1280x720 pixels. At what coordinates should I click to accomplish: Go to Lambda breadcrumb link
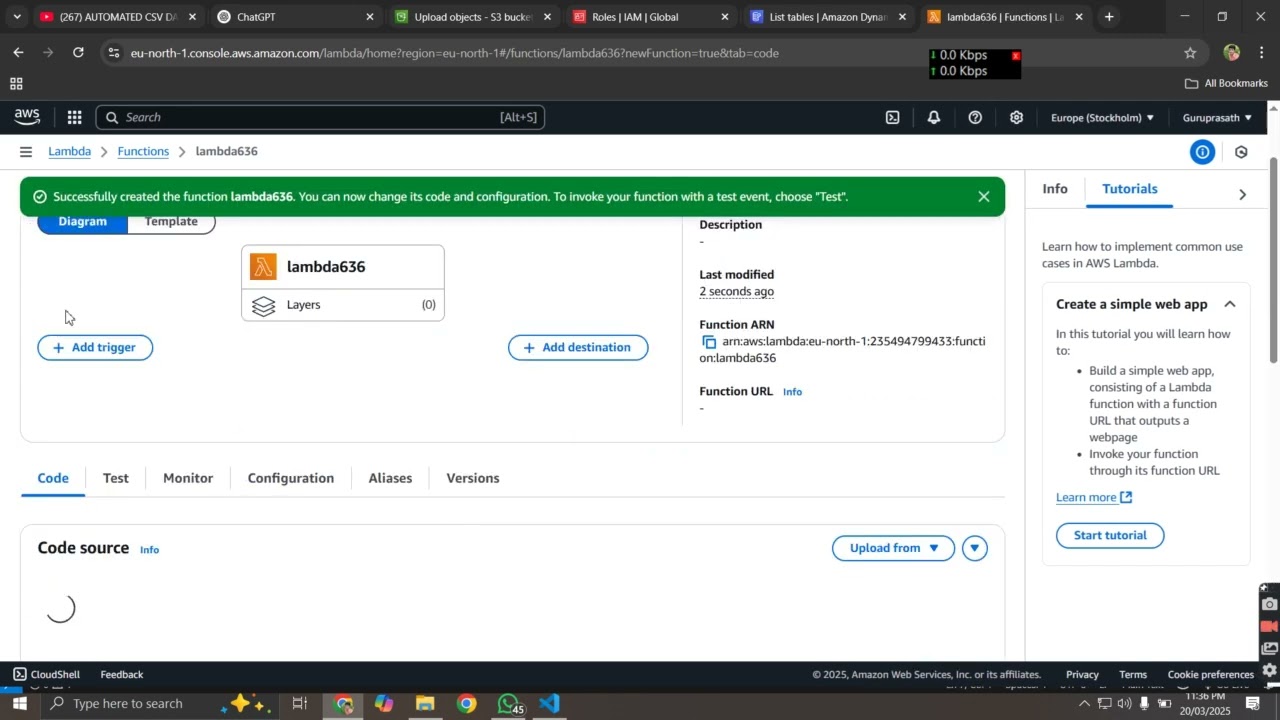coord(70,152)
